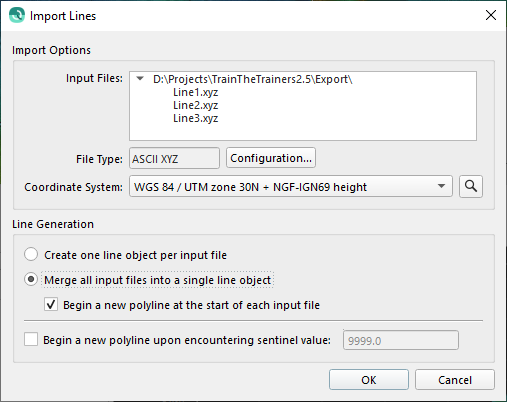Click the magnifier search coordinate system icon

471,186
